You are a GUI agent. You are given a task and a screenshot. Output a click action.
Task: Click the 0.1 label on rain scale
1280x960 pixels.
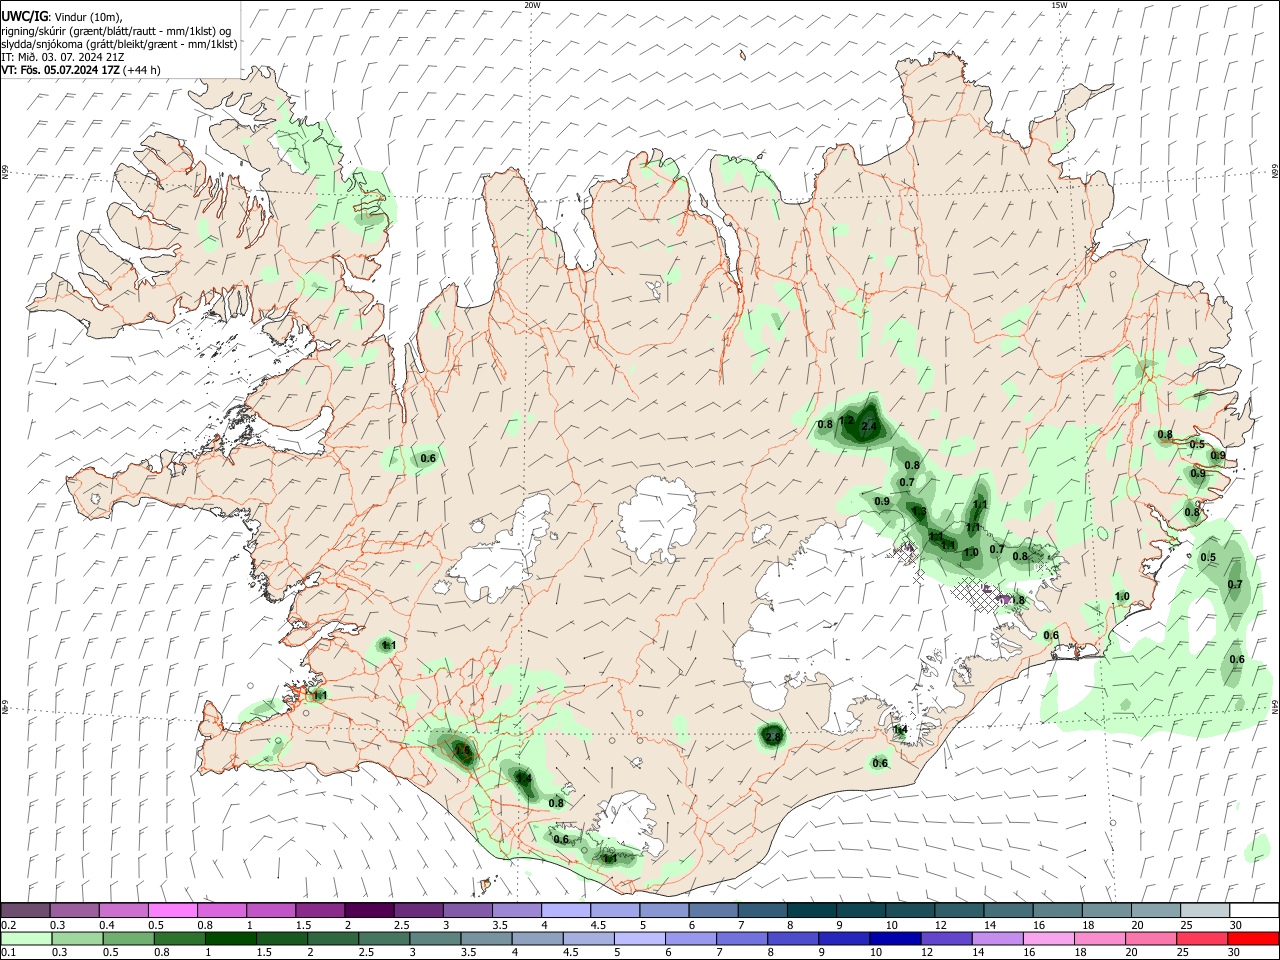coord(8,953)
